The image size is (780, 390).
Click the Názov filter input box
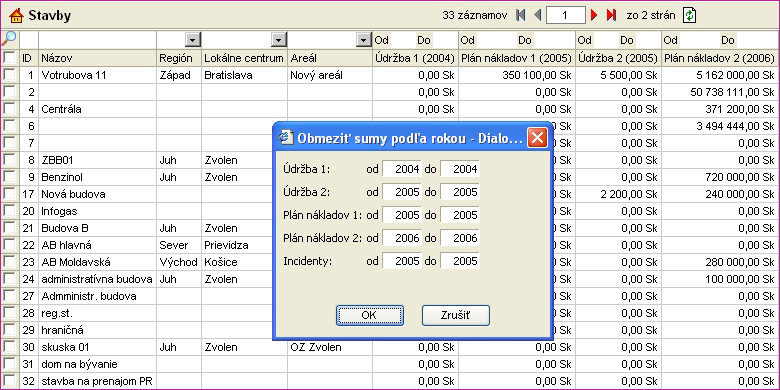click(x=98, y=40)
